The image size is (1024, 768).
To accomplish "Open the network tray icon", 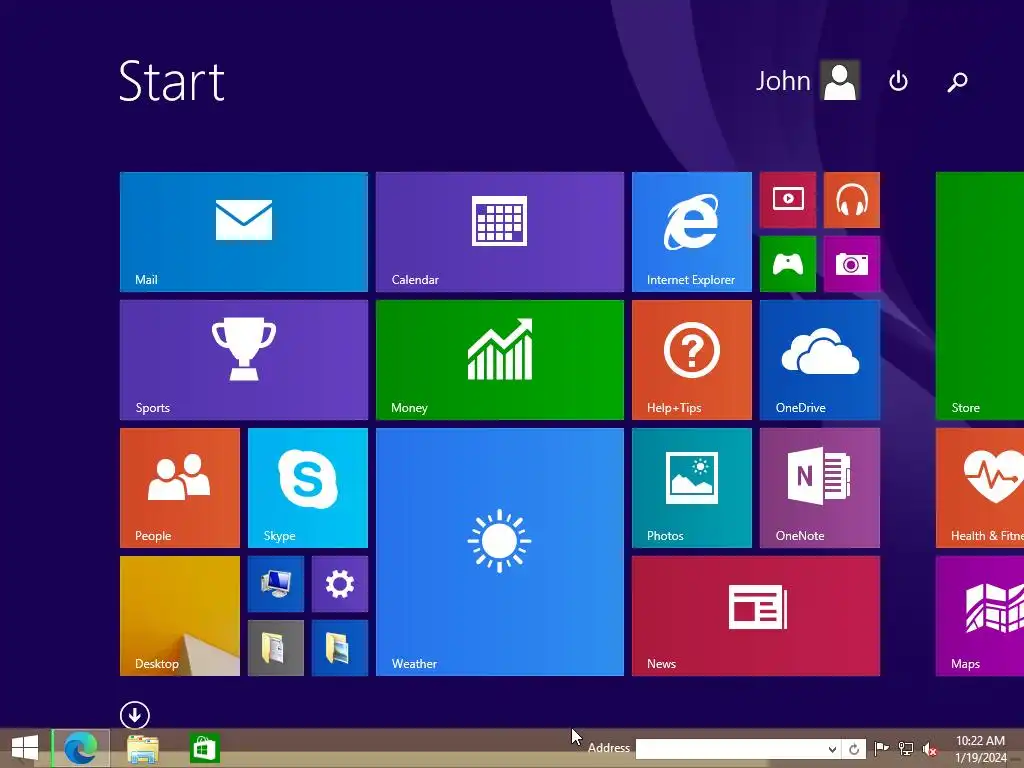I will click(x=906, y=748).
